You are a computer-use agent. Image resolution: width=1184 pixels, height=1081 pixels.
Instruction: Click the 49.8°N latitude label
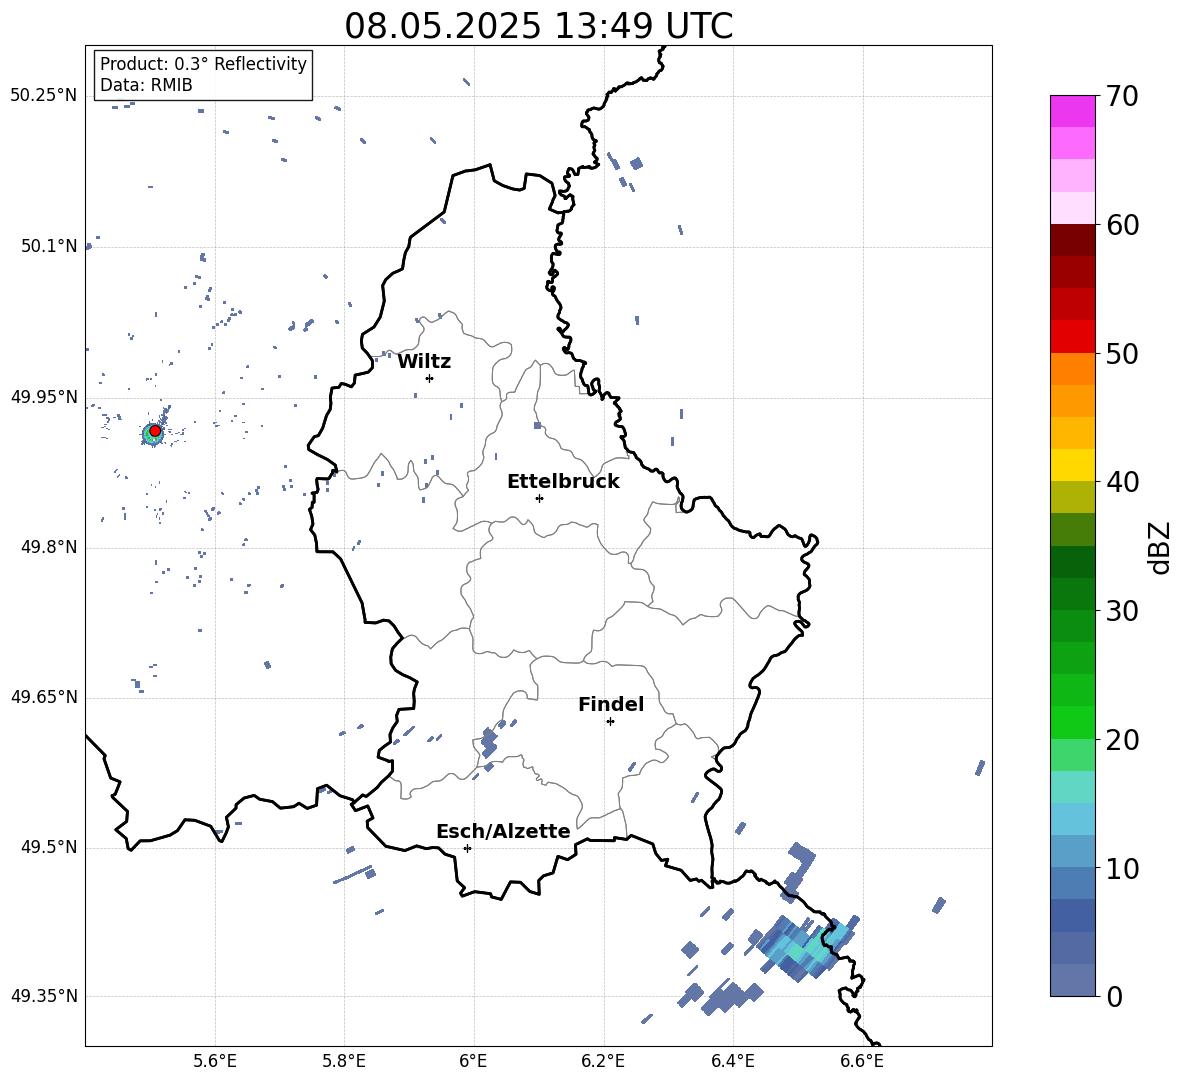(49, 547)
